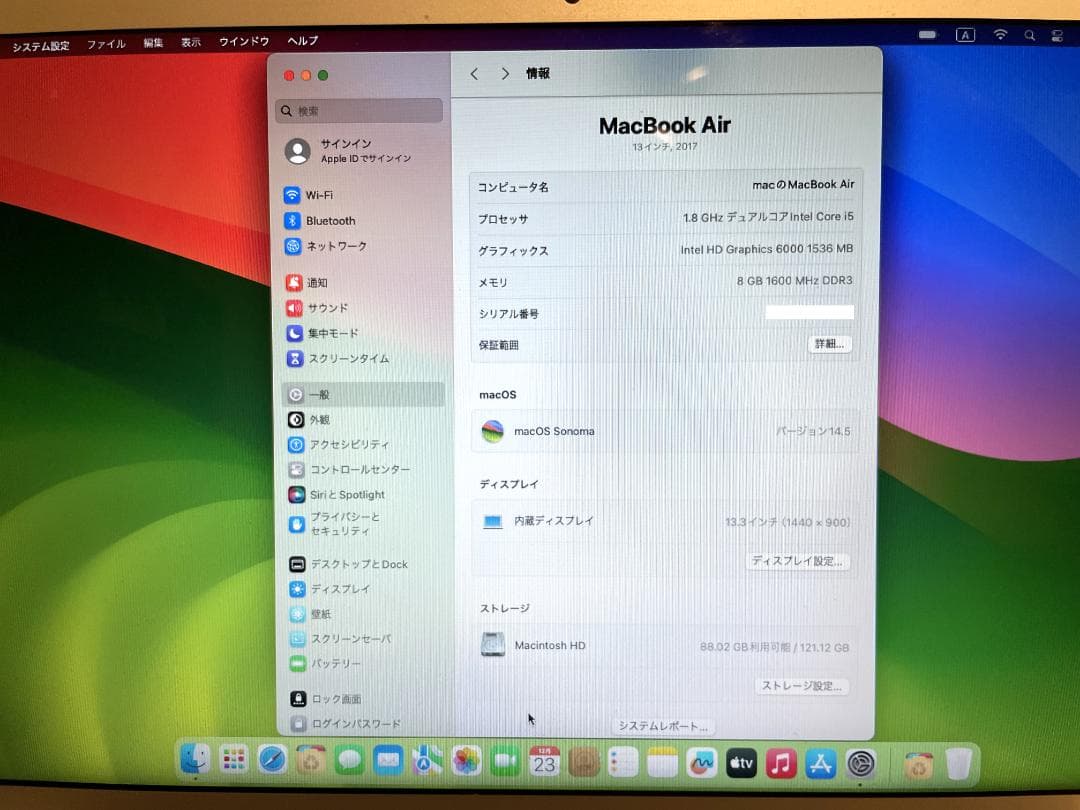Open コントロールセンター settings in sidebar
Viewport: 1080px width, 810px height.
click(x=360, y=469)
